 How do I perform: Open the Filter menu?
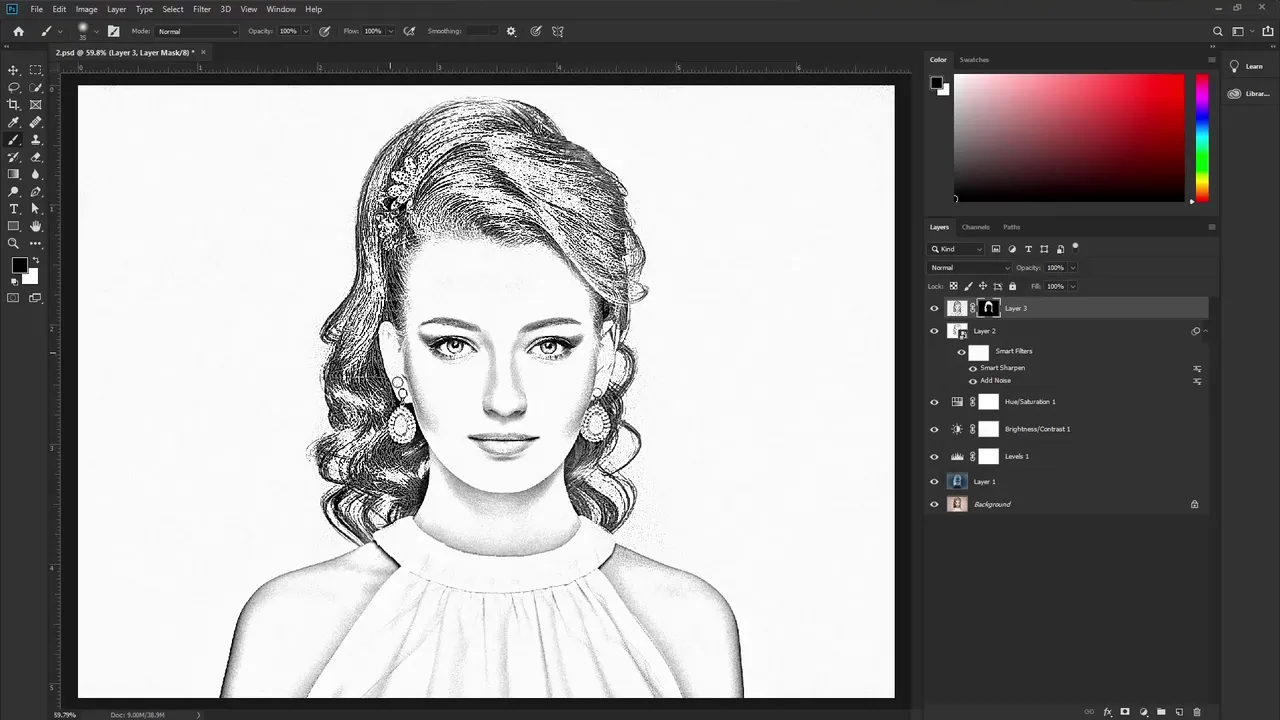click(202, 9)
